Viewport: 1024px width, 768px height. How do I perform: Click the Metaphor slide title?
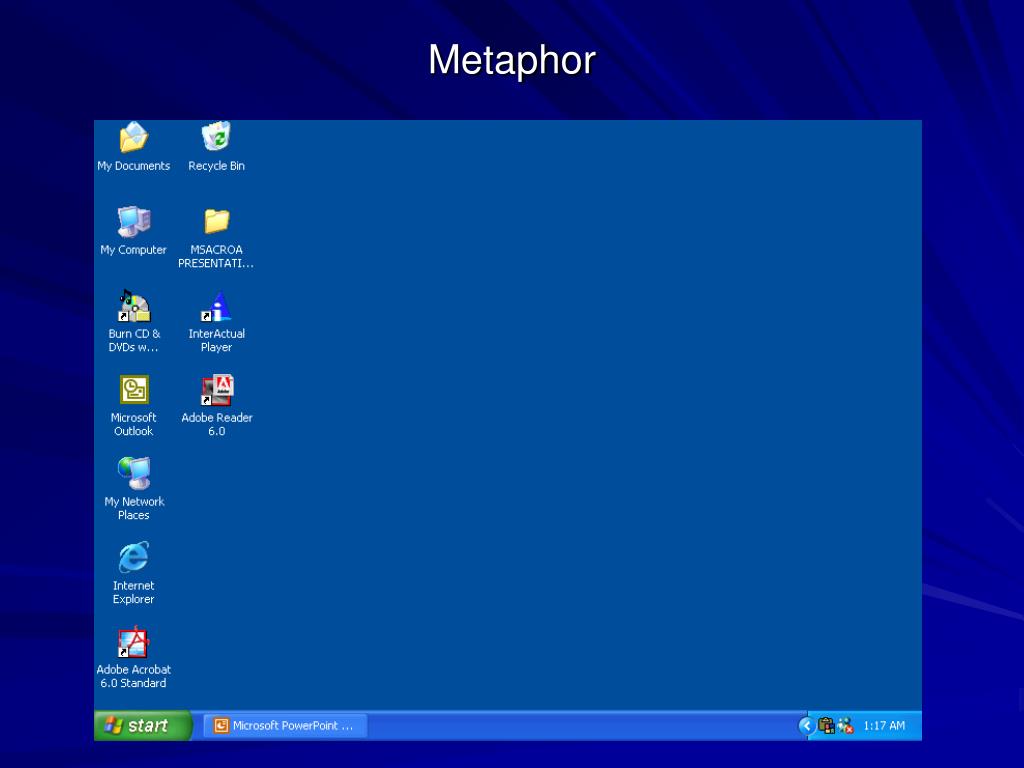pyautogui.click(x=512, y=60)
